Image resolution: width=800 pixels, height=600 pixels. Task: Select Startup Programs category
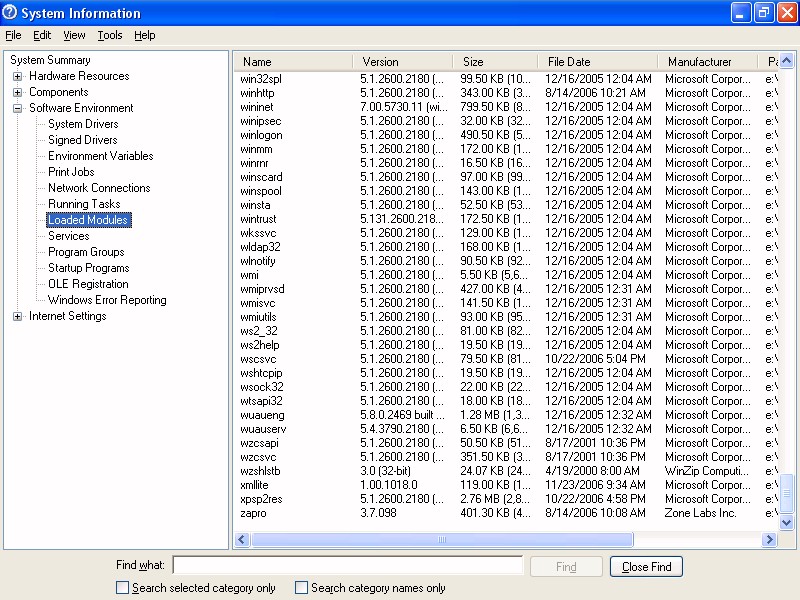(88, 268)
